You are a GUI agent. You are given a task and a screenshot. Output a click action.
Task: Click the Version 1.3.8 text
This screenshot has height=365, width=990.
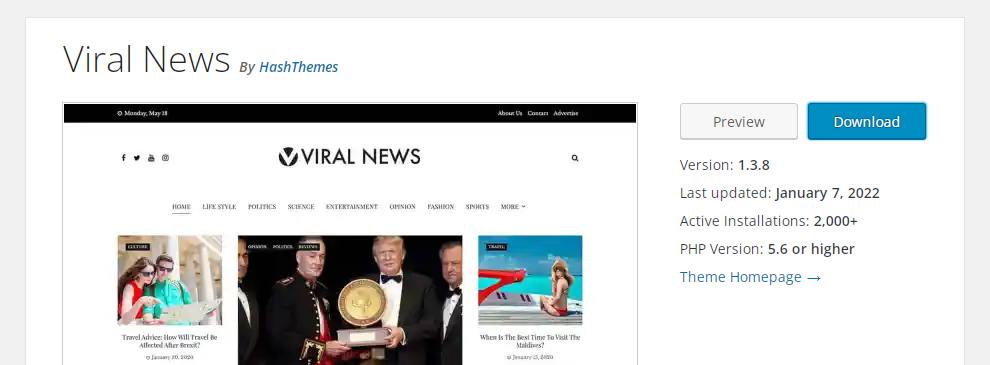click(725, 165)
